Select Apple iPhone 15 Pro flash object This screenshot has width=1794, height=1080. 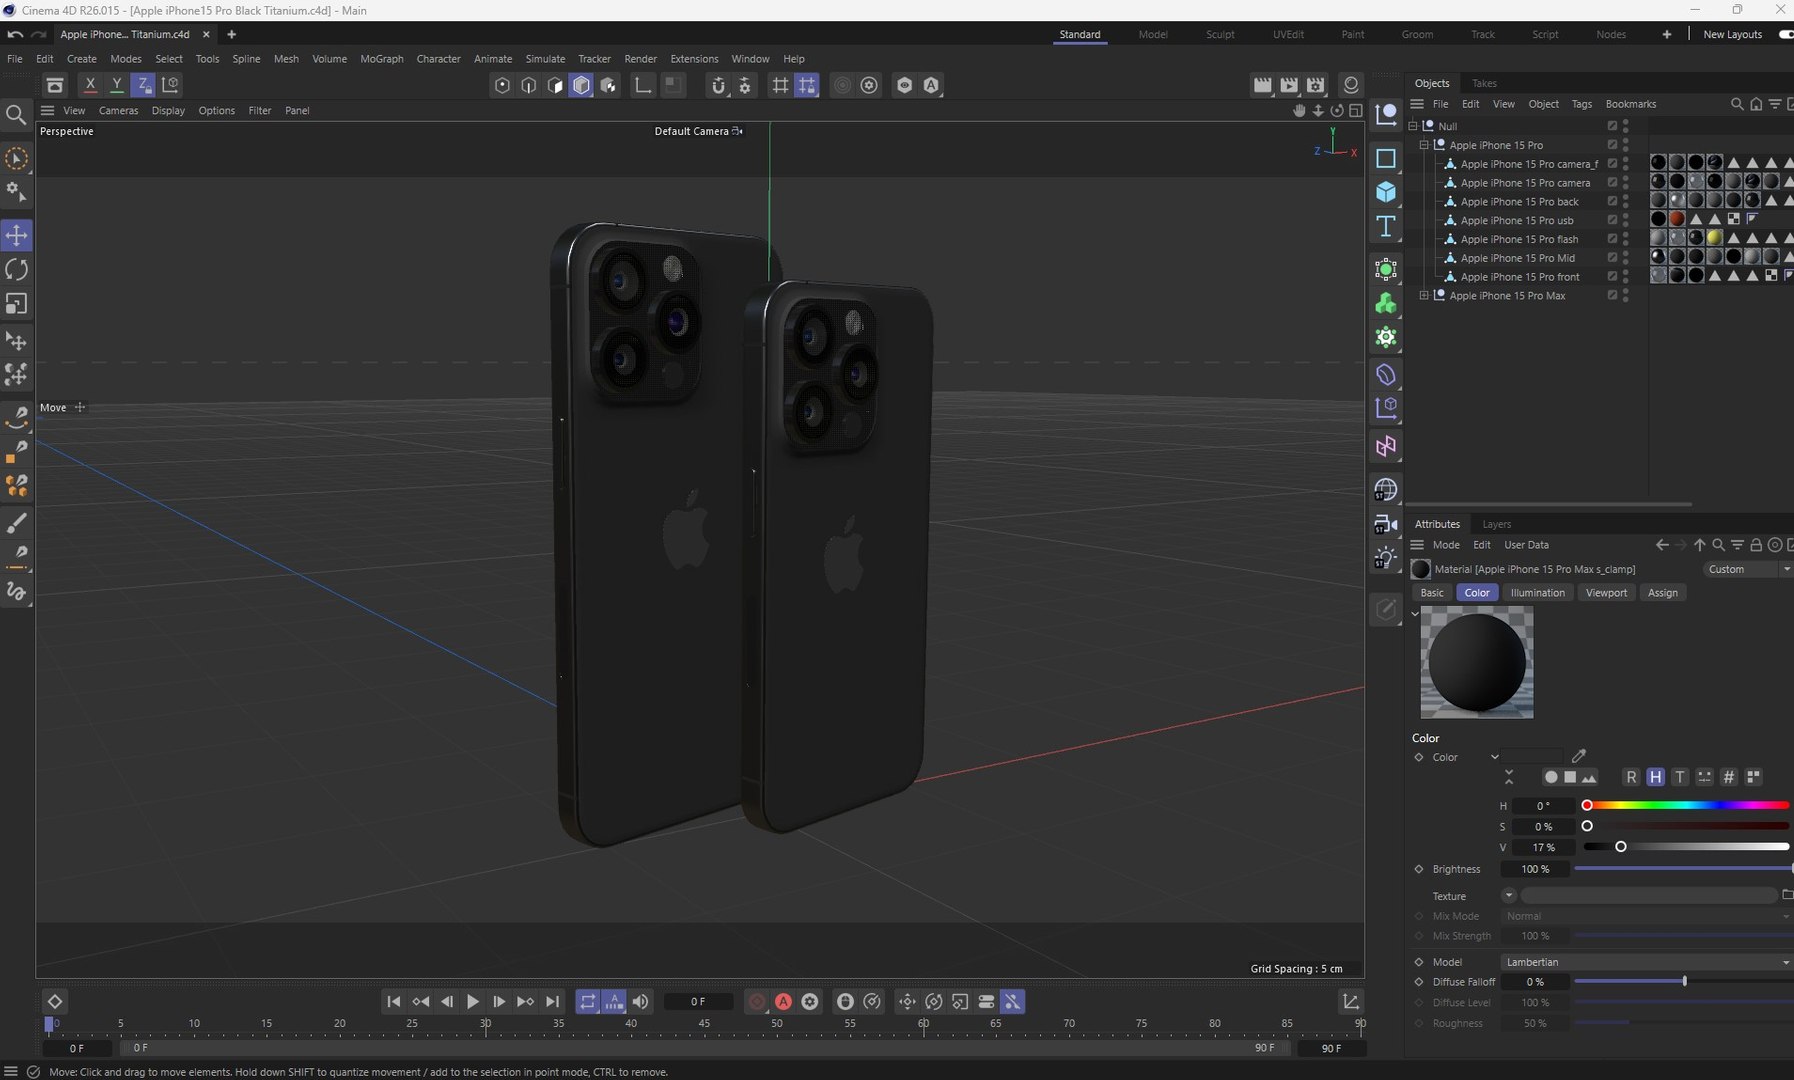pos(1519,239)
